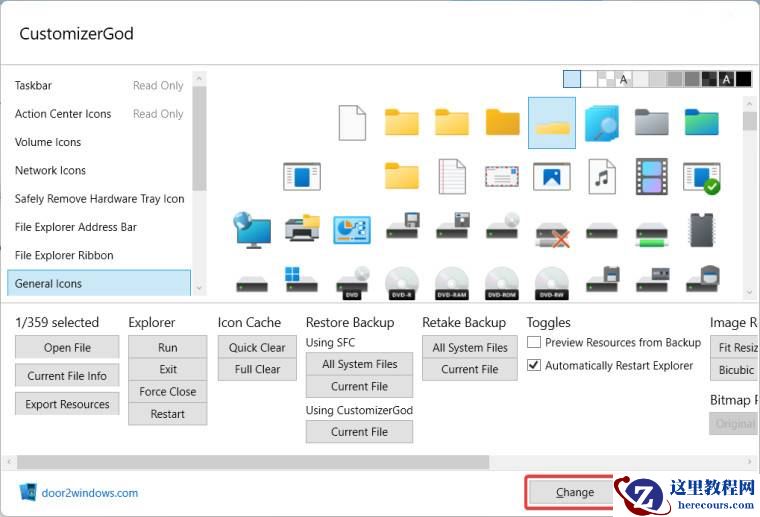Select the network drive with green pipe icon
The image size is (760, 517).
(651, 235)
